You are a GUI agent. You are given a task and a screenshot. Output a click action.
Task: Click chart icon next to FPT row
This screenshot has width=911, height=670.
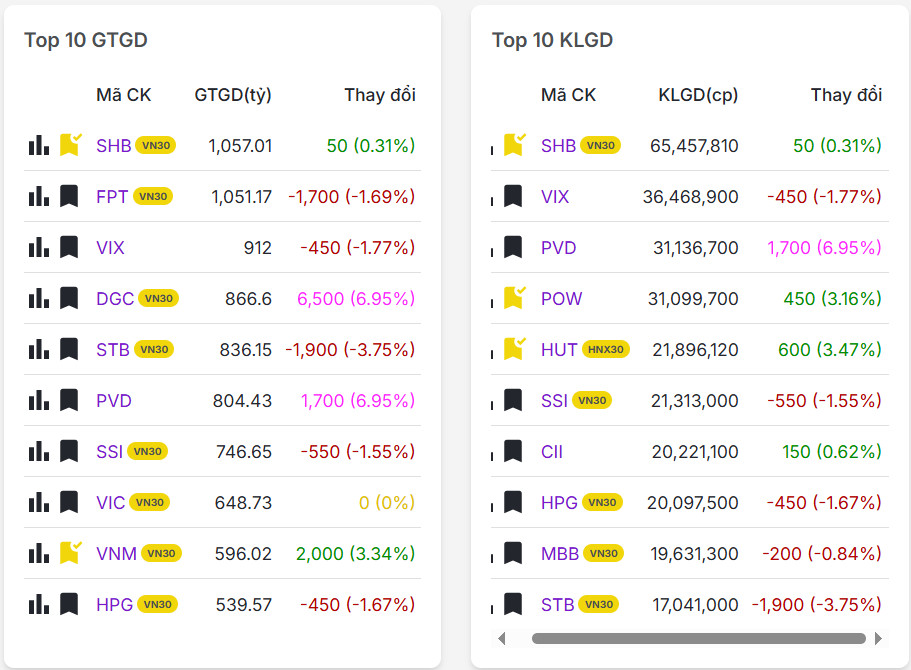pos(38,197)
